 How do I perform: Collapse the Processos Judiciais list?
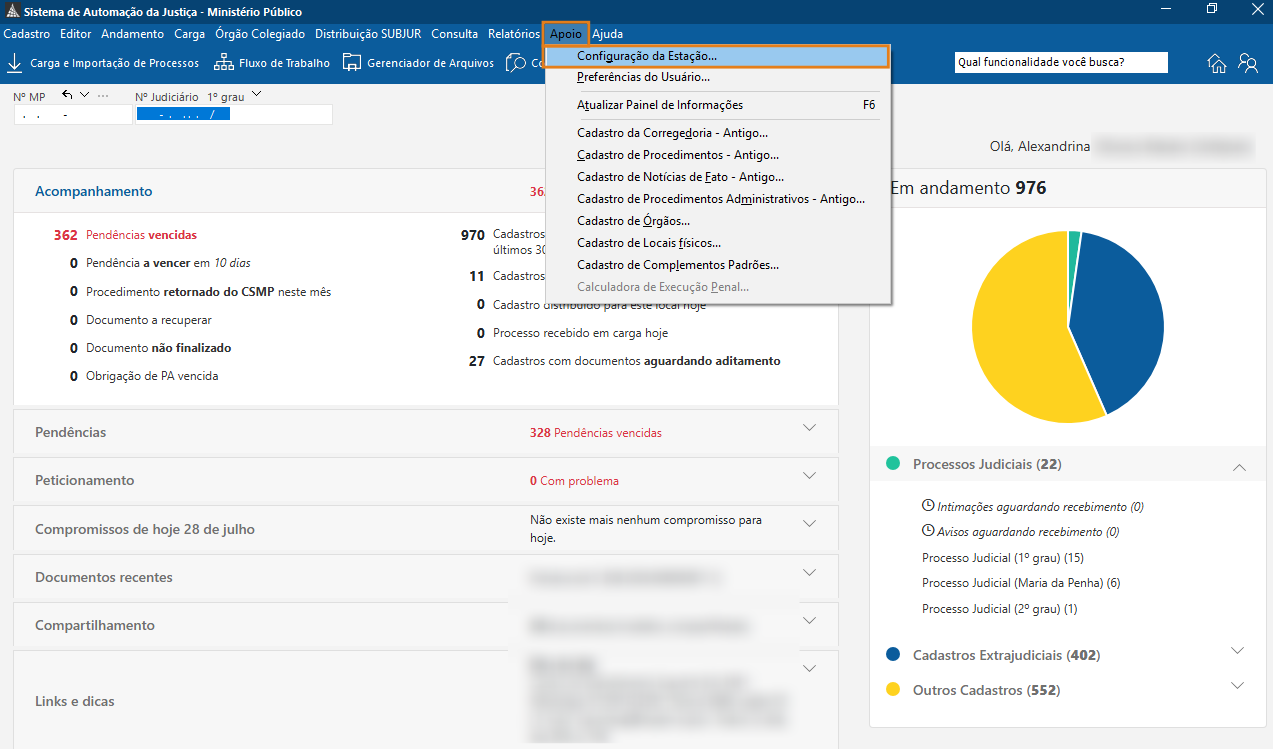click(1240, 467)
